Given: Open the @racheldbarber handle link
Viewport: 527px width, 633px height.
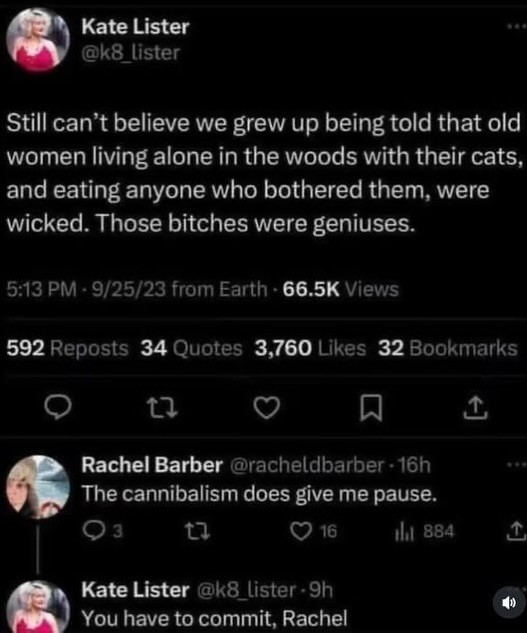Looking at the screenshot, I should coord(307,465).
